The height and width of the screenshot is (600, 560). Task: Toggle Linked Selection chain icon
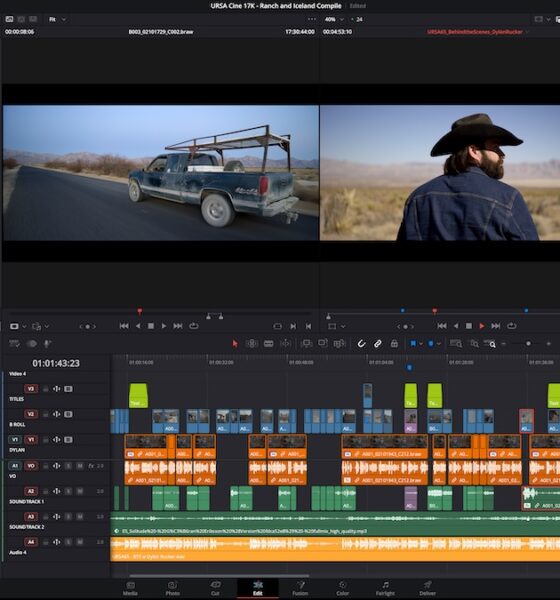377,344
